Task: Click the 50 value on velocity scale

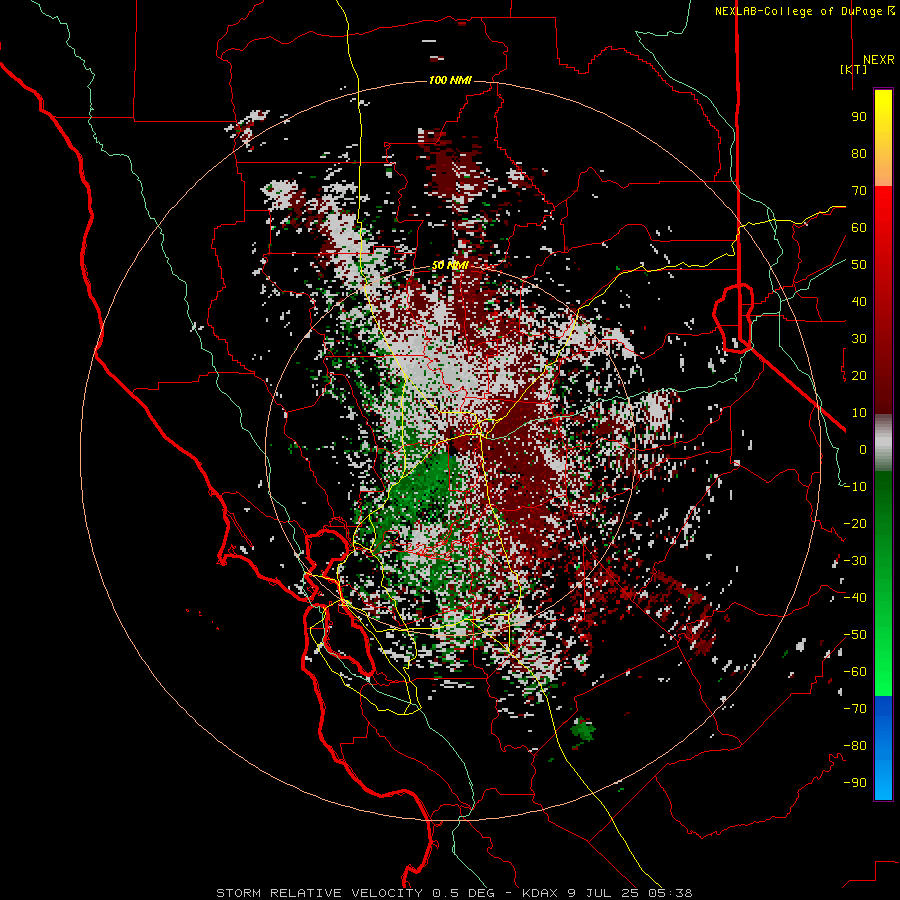Action: 859,265
